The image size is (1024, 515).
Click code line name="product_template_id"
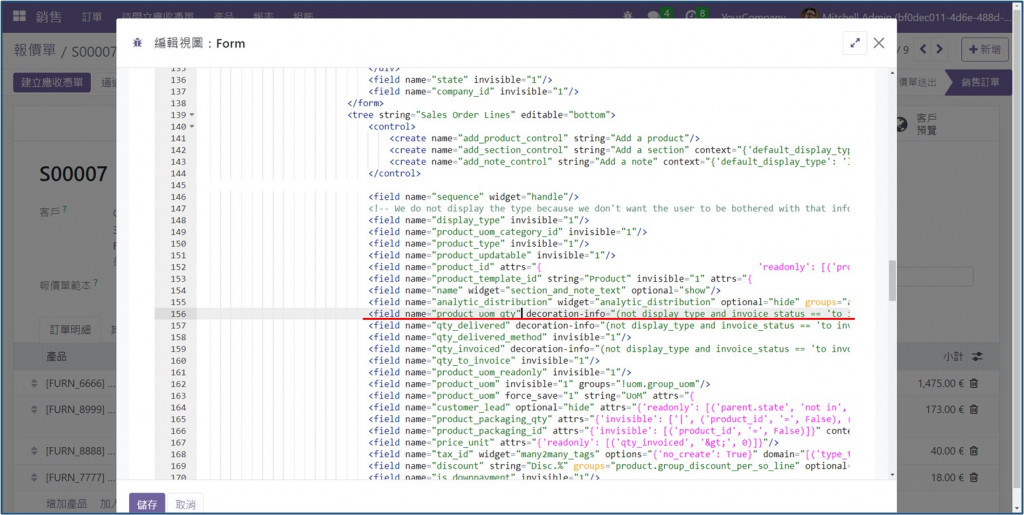pyautogui.click(x=560, y=279)
